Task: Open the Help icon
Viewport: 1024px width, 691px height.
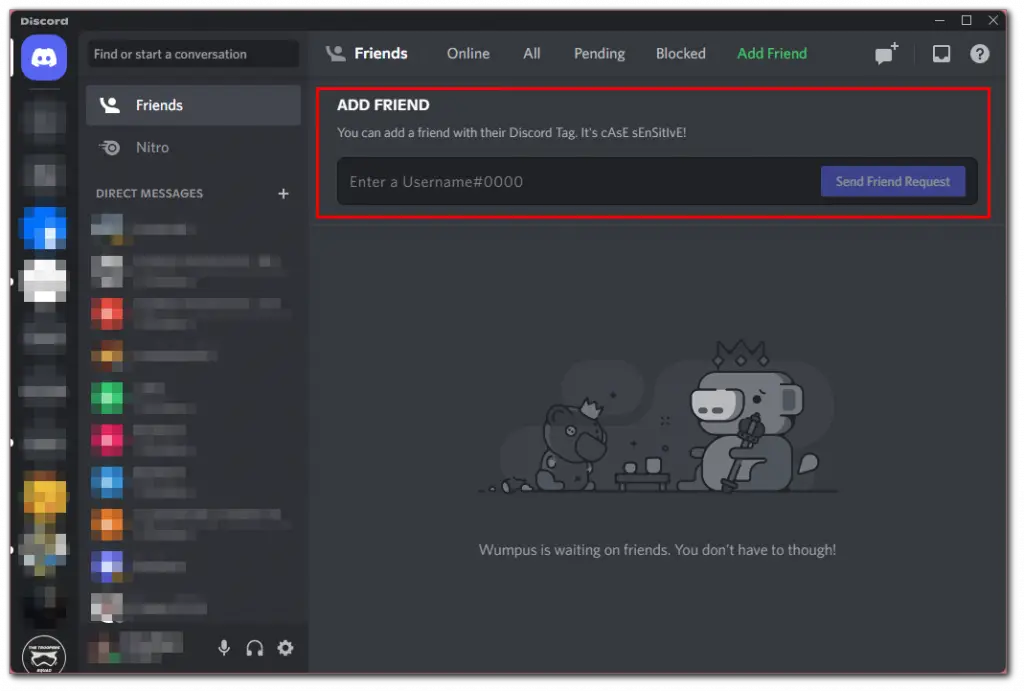Action: (x=979, y=53)
